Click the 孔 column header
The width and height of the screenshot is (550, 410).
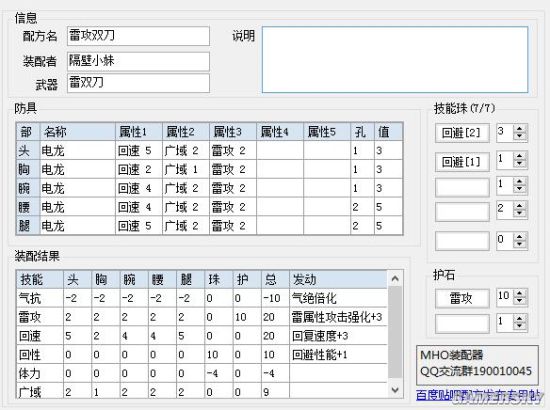(362, 132)
